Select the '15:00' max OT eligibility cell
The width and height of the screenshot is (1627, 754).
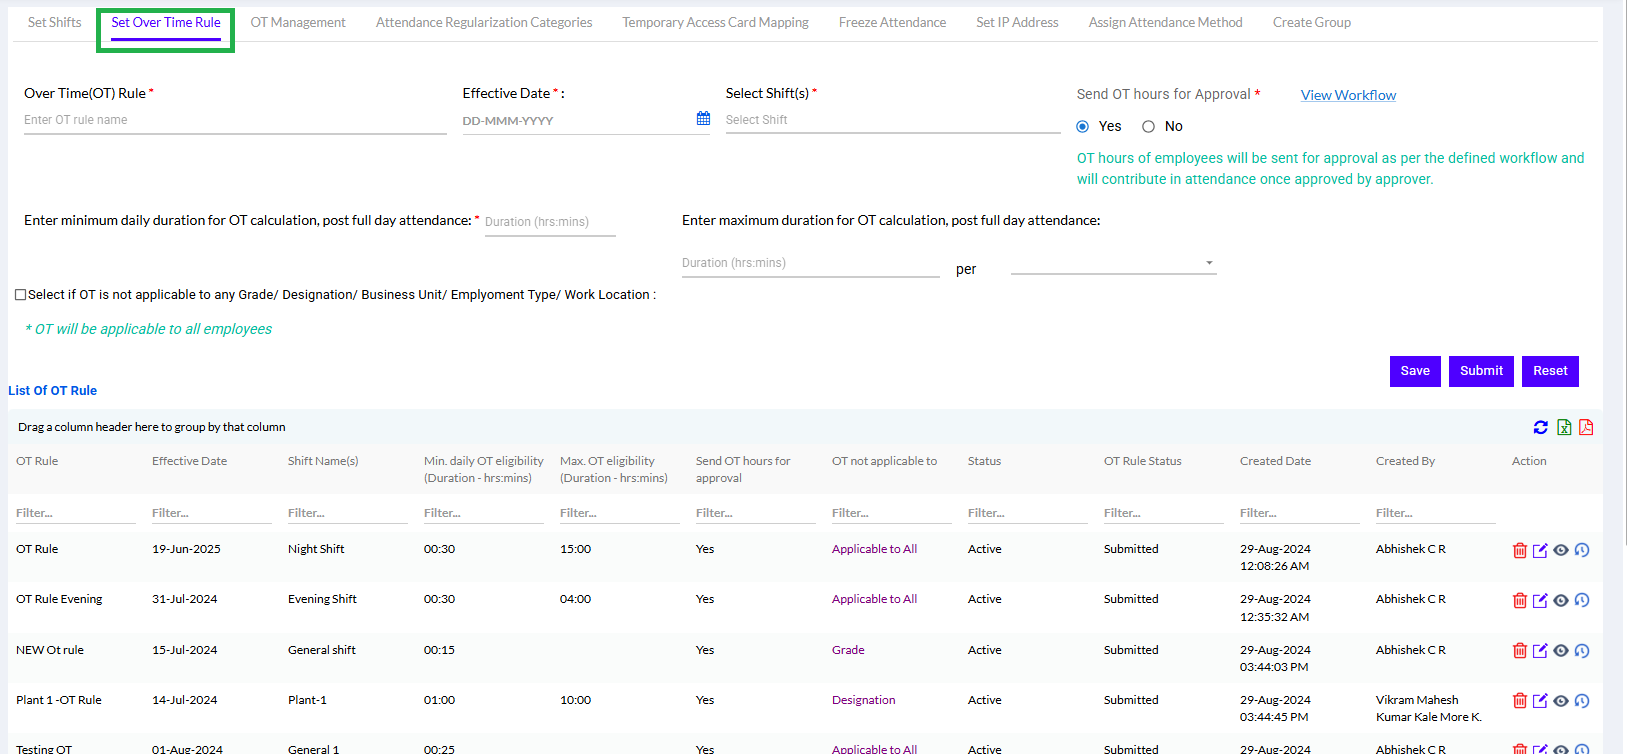click(575, 549)
